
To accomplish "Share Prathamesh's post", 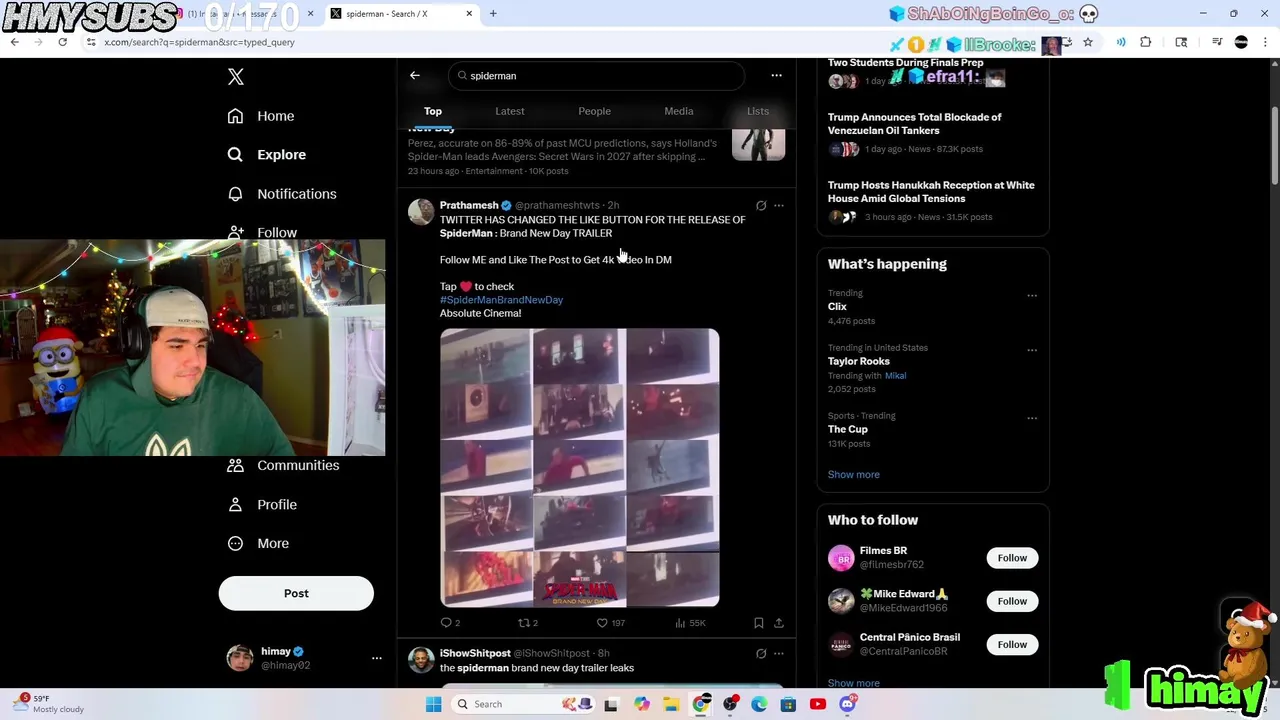I will pyautogui.click(x=779, y=623).
